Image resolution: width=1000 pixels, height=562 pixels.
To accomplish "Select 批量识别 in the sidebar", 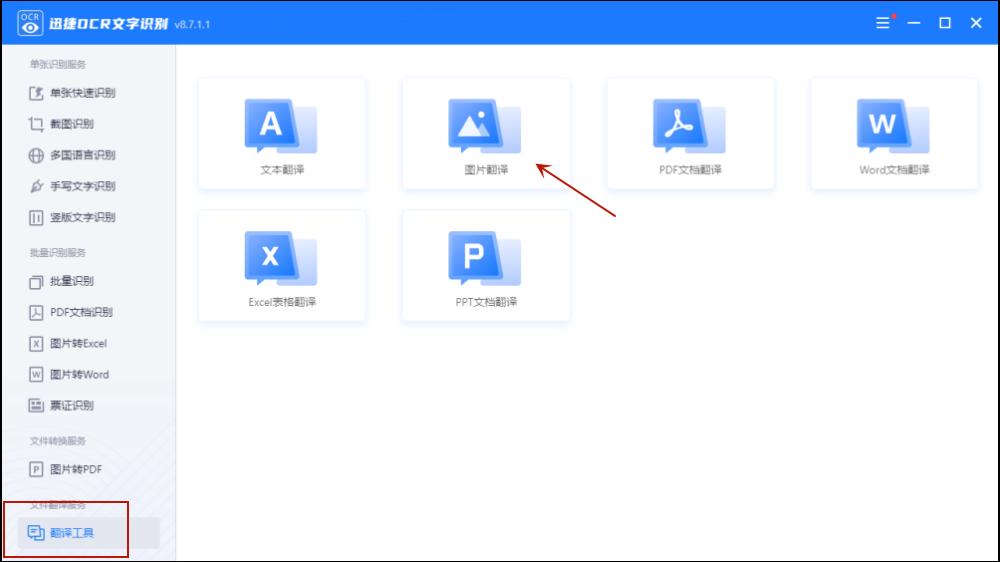I will point(61,281).
